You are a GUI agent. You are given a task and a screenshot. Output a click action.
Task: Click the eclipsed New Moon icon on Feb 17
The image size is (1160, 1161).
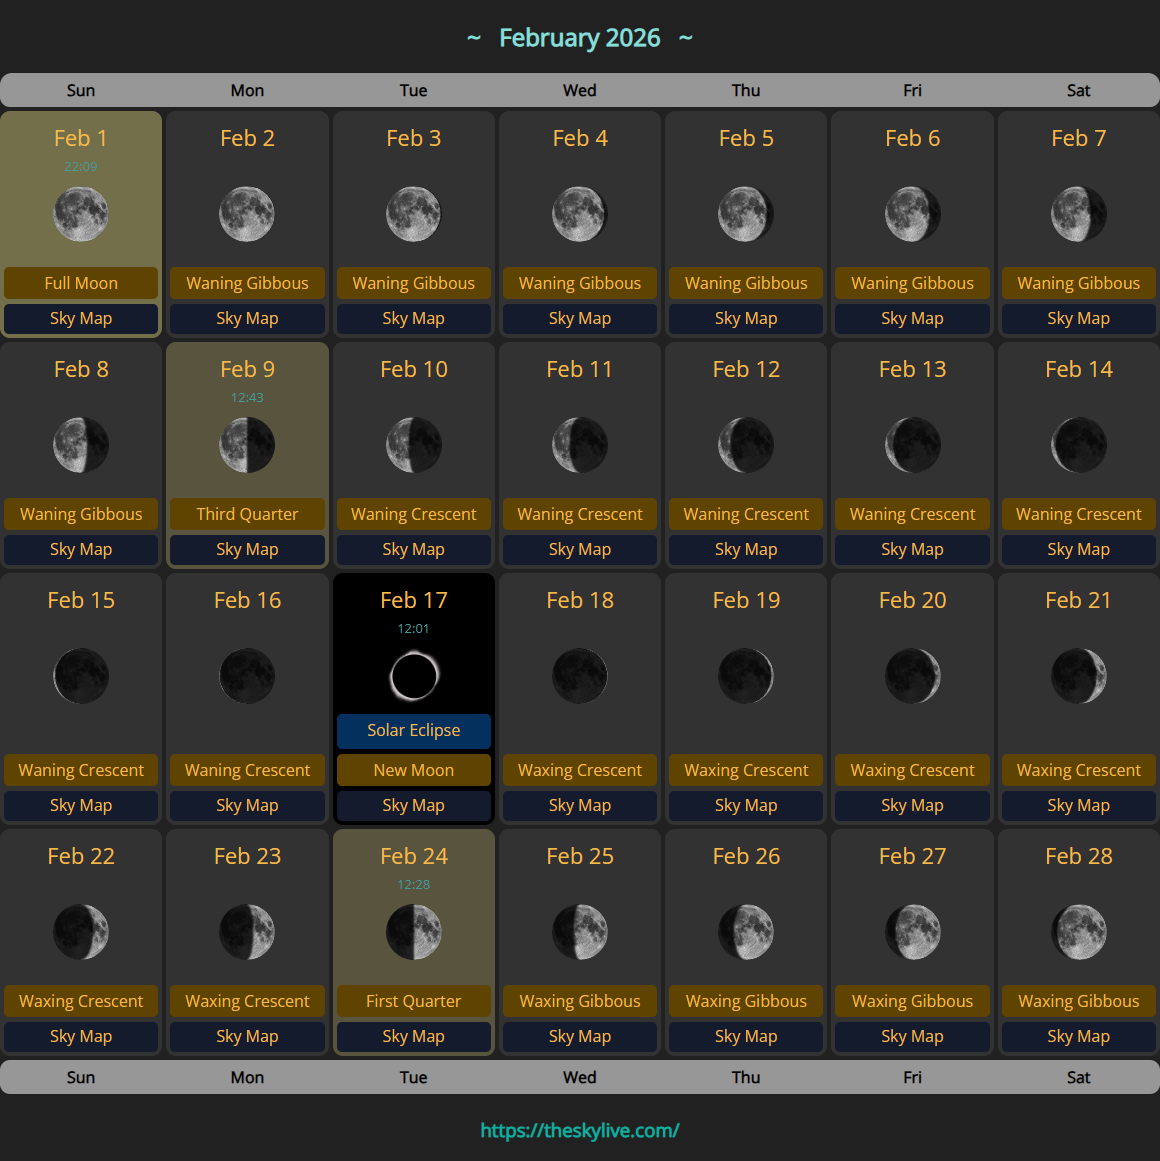pyautogui.click(x=413, y=675)
